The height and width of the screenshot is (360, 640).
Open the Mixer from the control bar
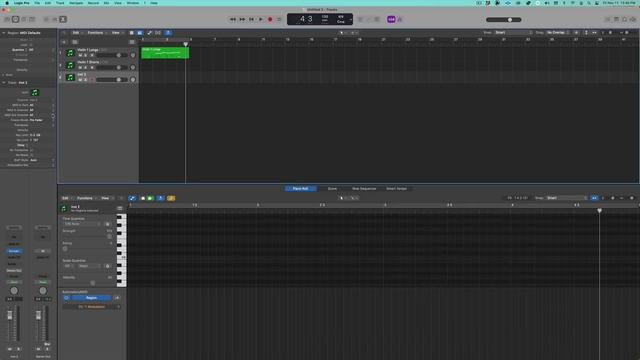[55, 19]
